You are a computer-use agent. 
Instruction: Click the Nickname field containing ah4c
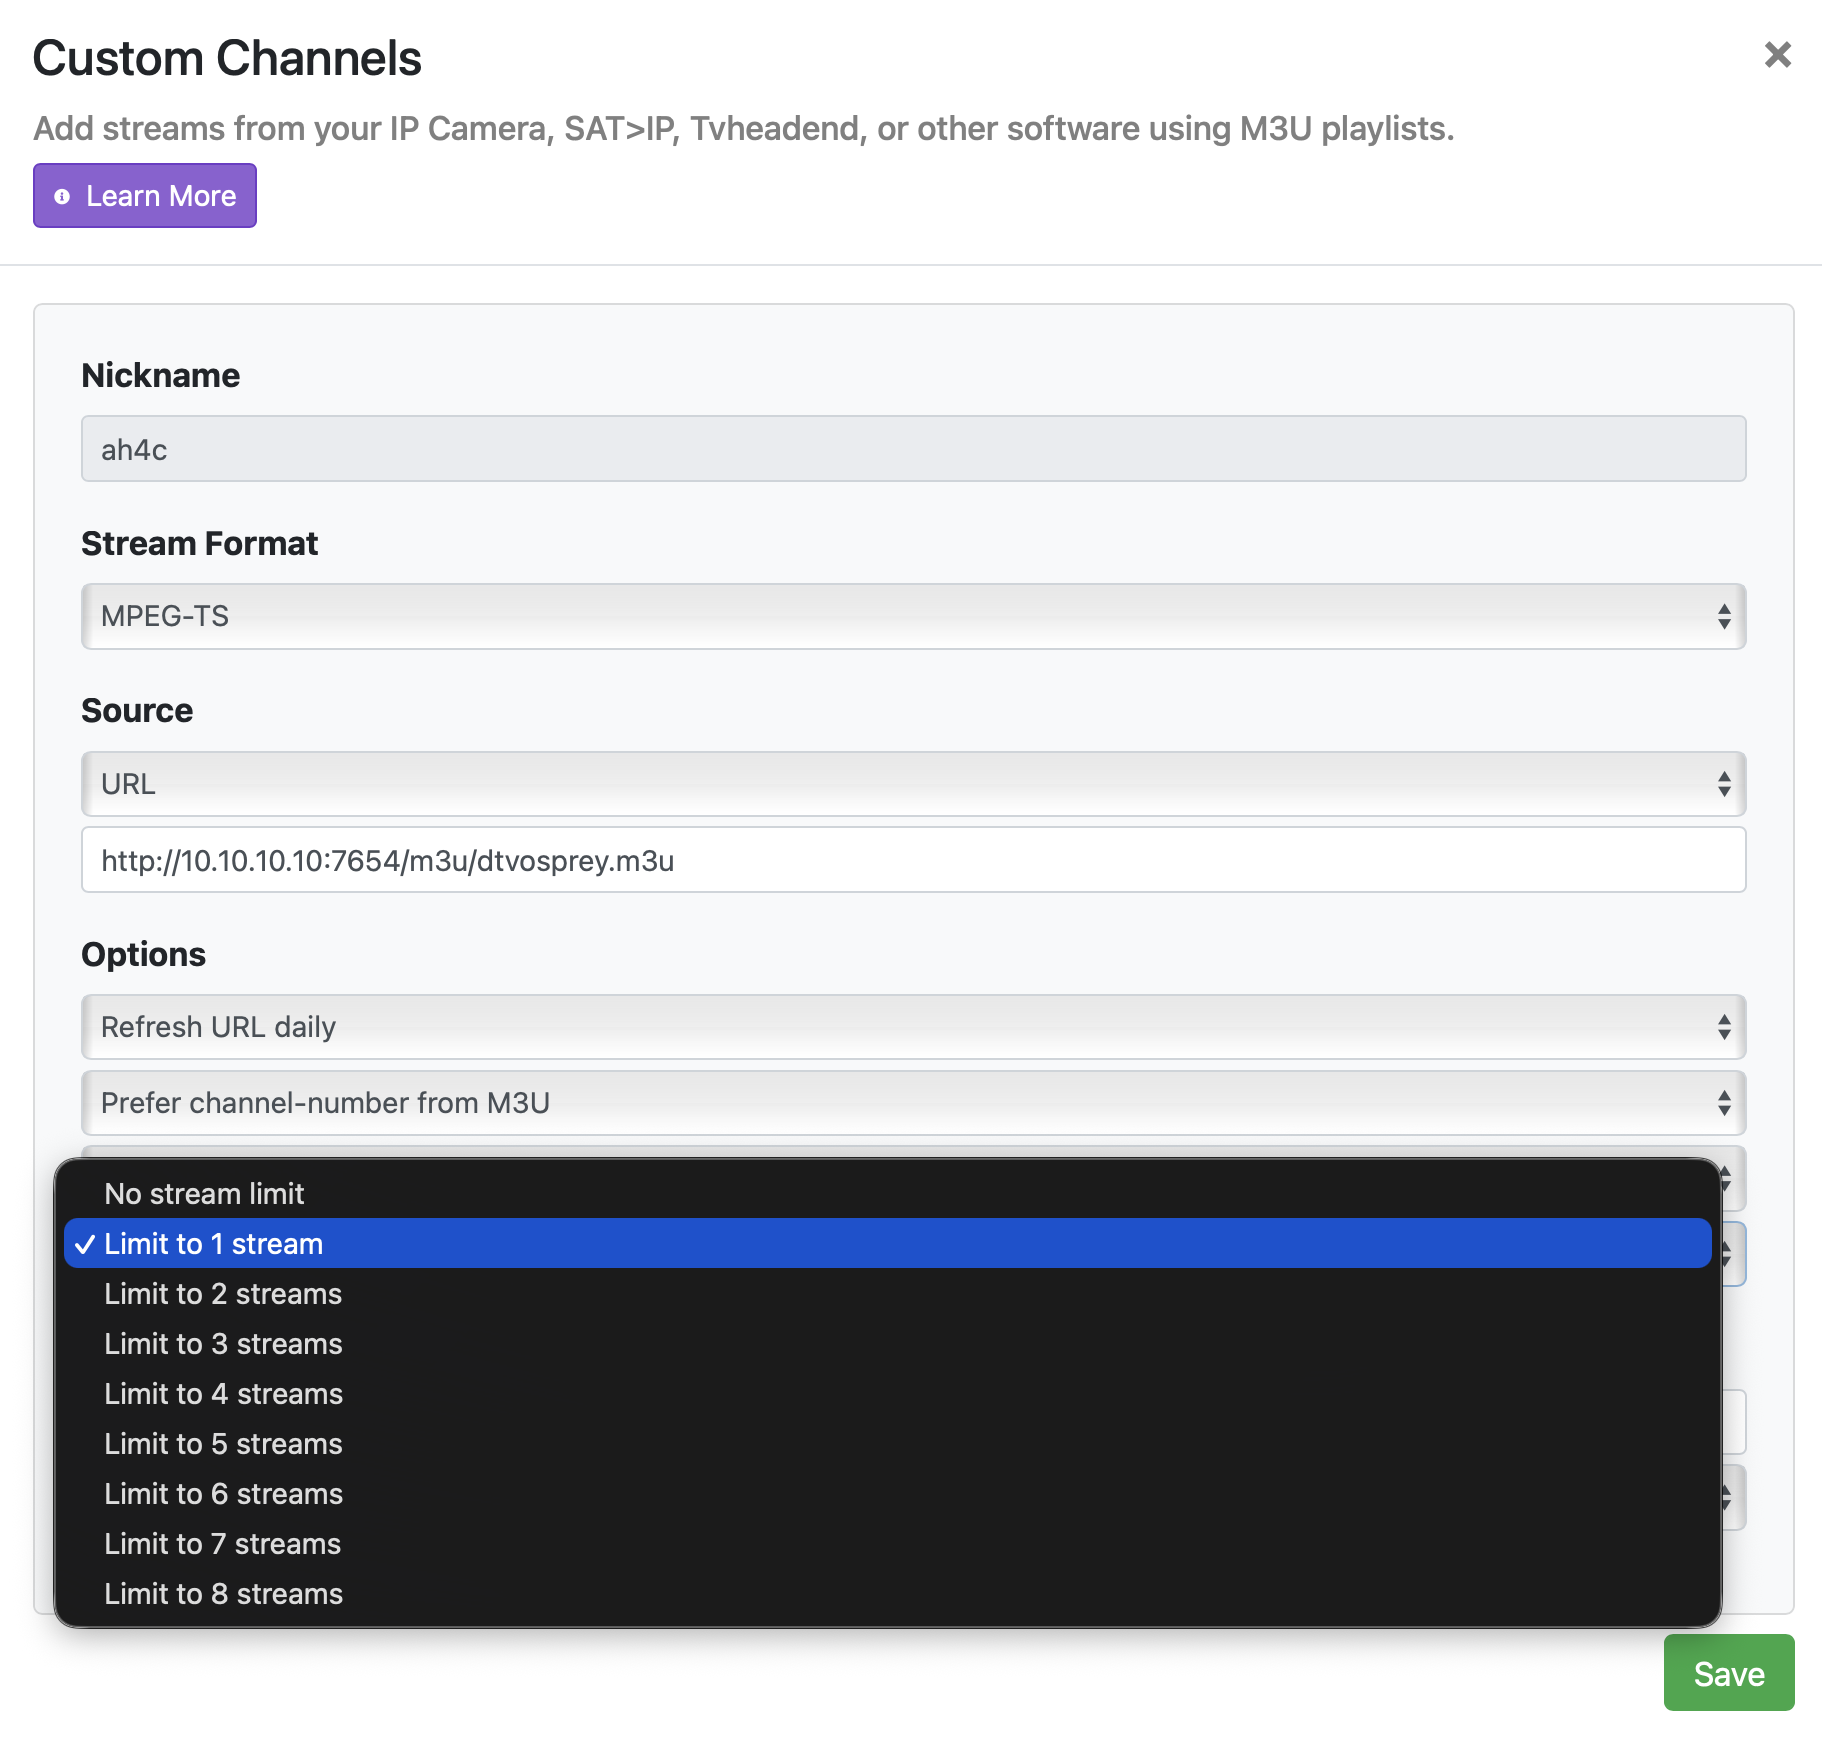click(912, 449)
